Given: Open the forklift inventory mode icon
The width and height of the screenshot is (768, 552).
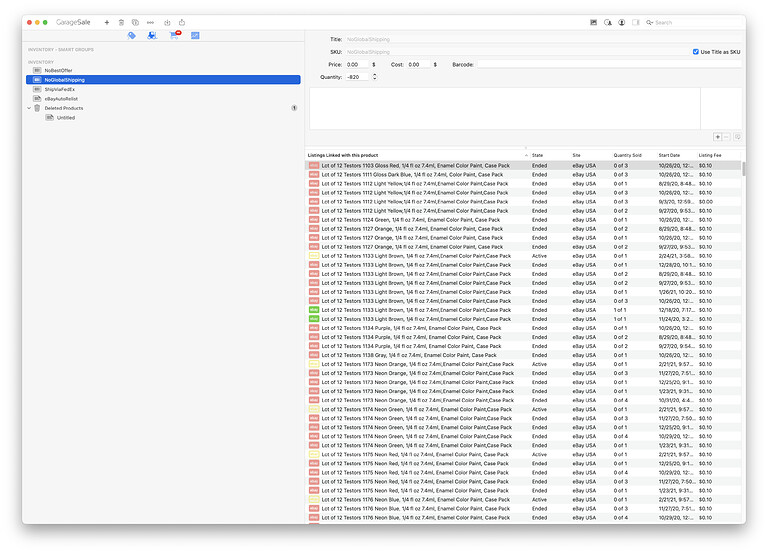Looking at the screenshot, I should pyautogui.click(x=152, y=35).
